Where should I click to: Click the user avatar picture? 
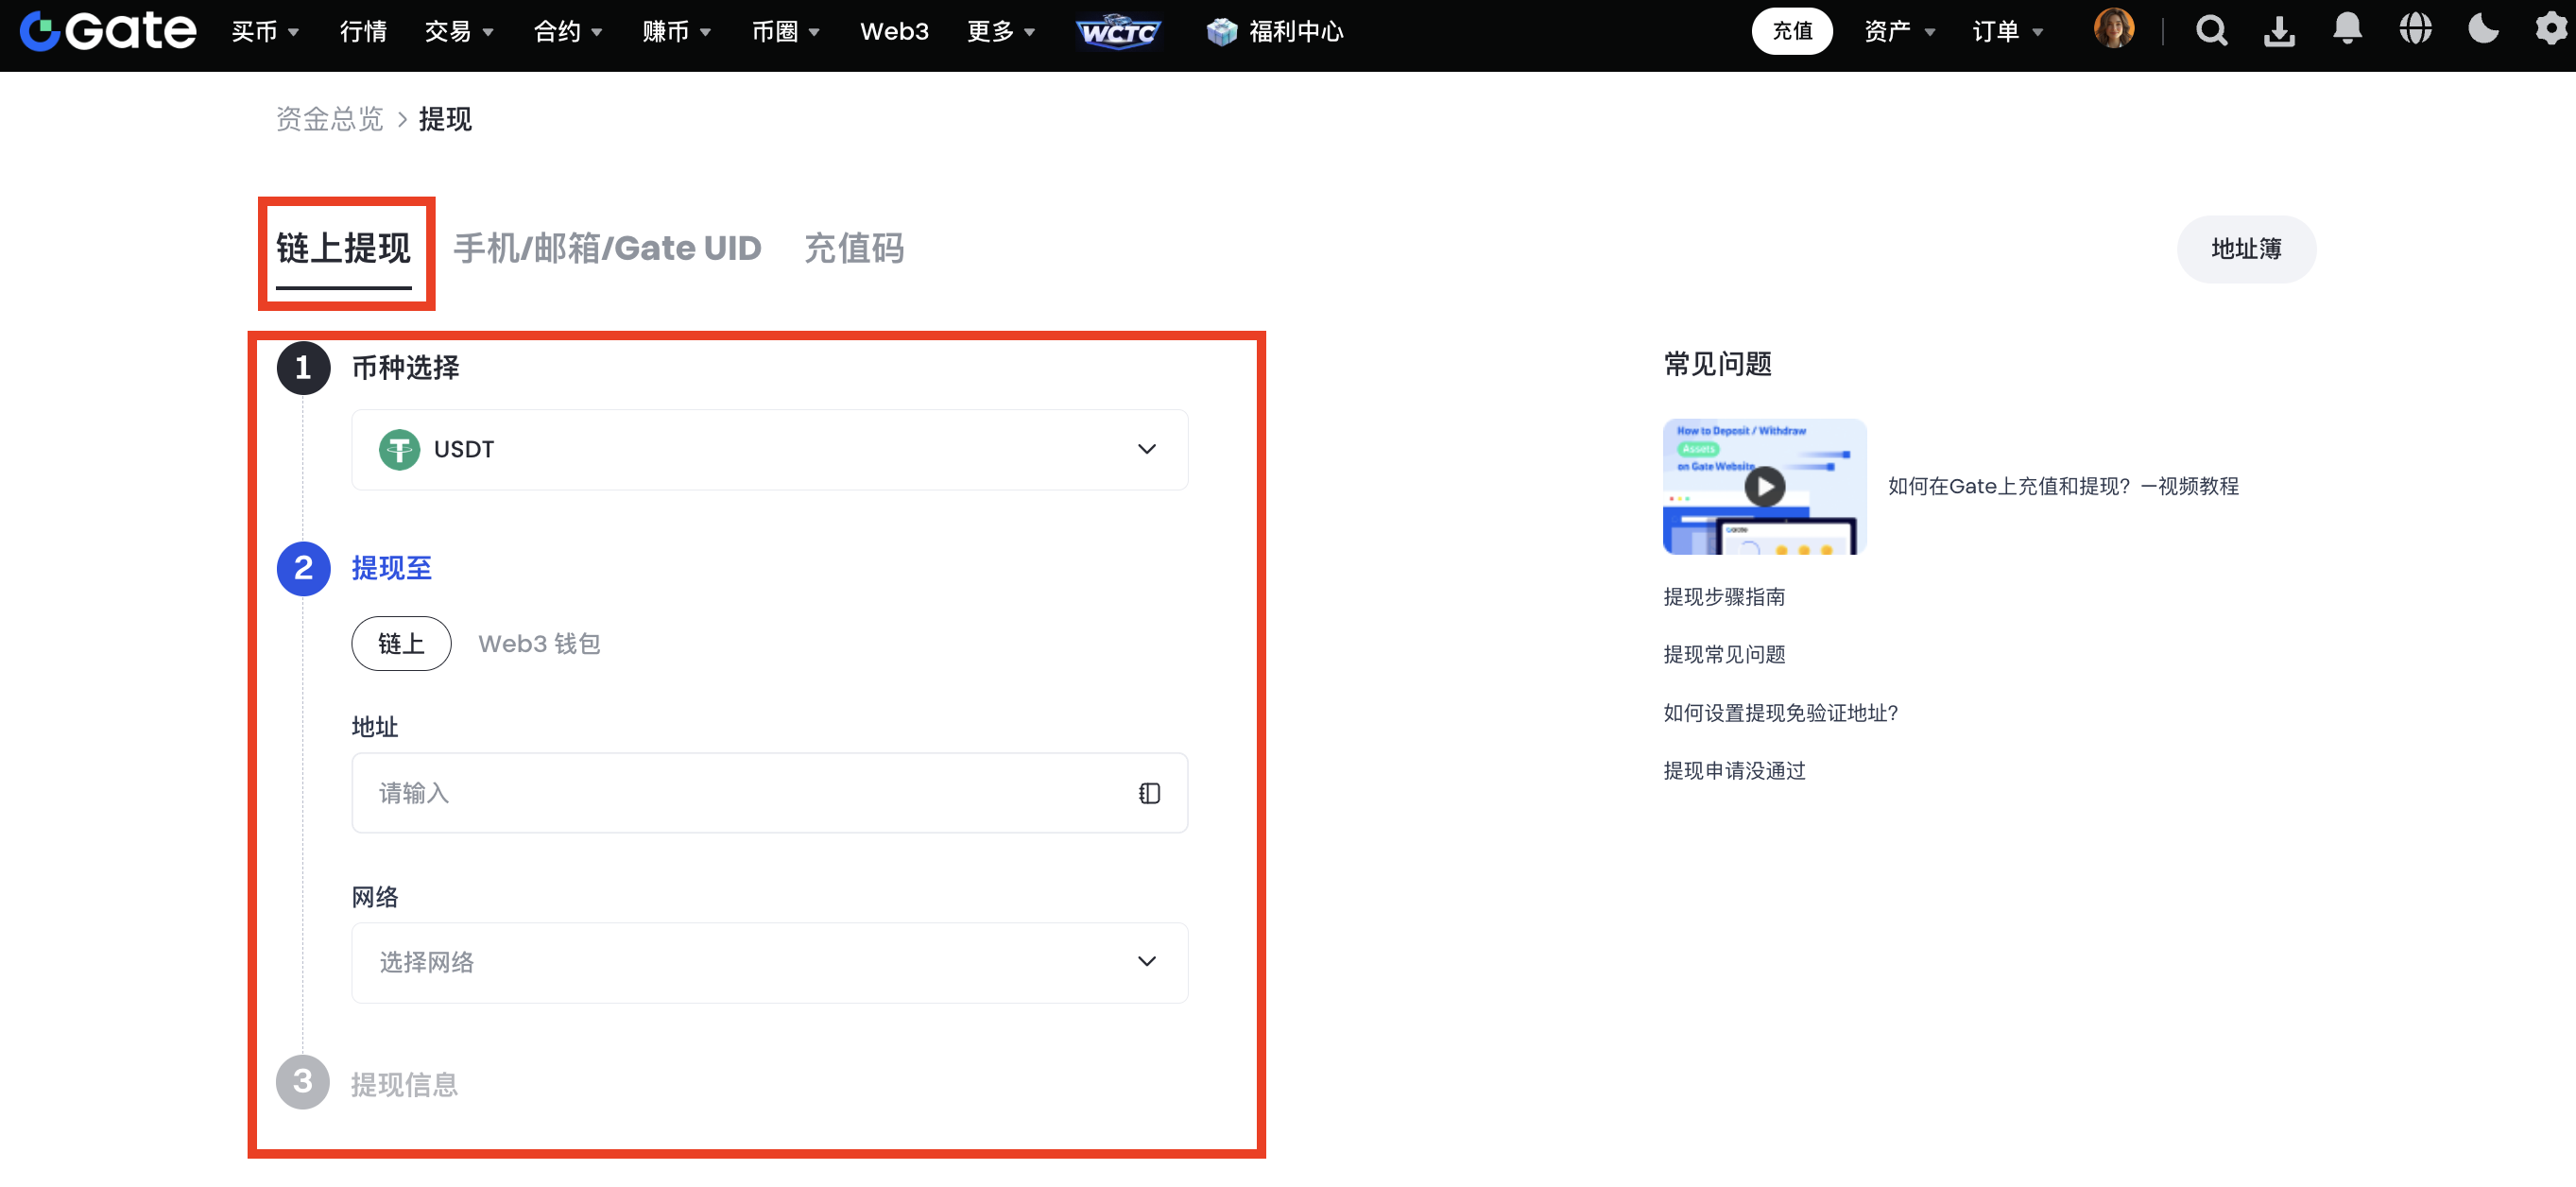(x=2113, y=29)
